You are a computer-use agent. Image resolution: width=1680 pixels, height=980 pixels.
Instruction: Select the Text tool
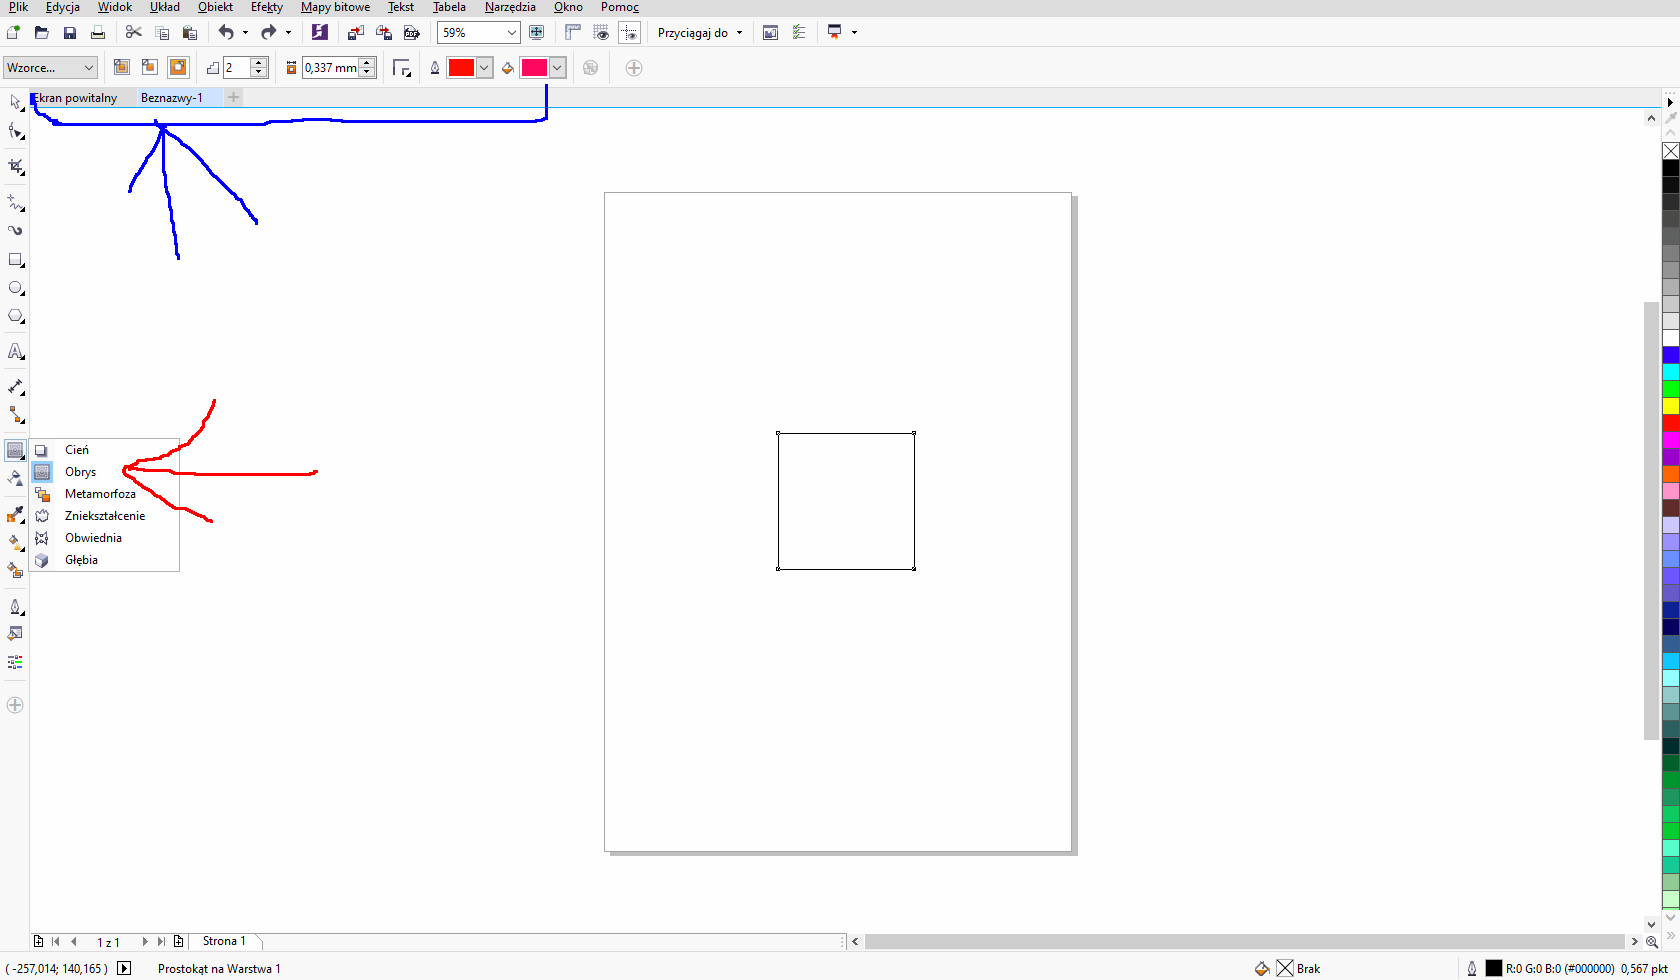tap(15, 352)
